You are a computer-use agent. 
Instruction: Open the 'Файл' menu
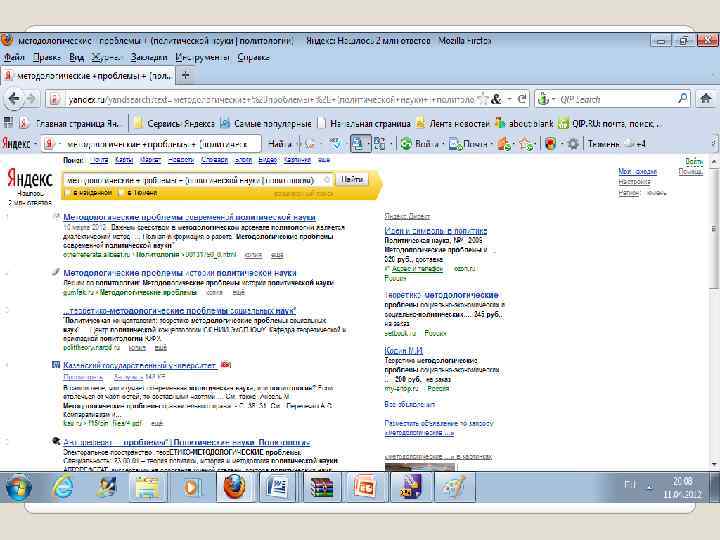click(x=14, y=57)
